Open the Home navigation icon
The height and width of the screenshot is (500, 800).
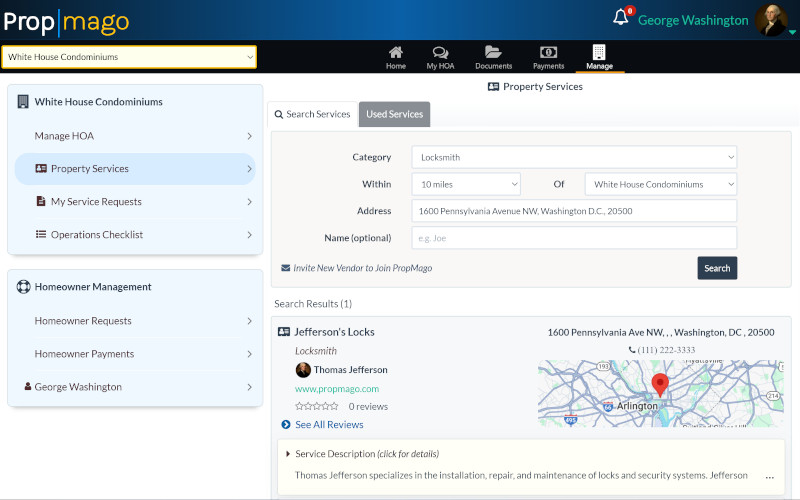396,52
